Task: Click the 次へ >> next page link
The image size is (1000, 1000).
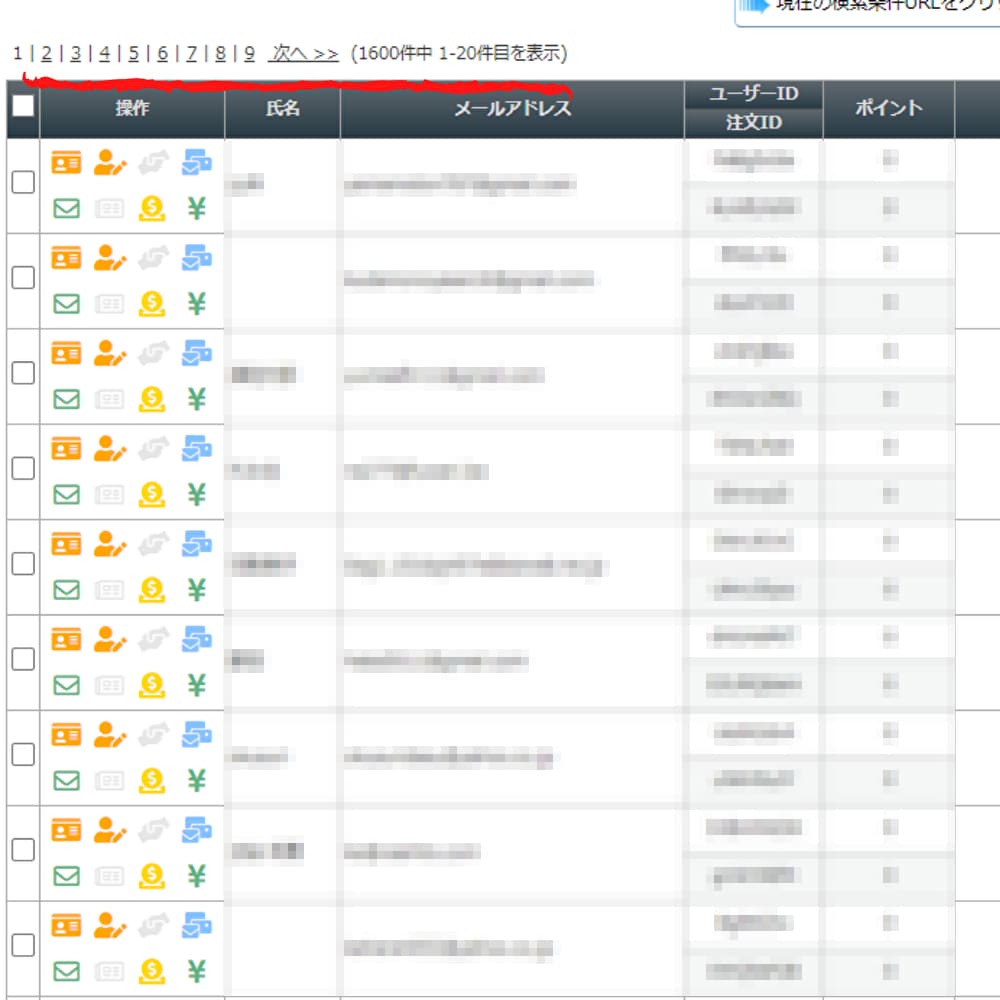Action: pos(304,54)
